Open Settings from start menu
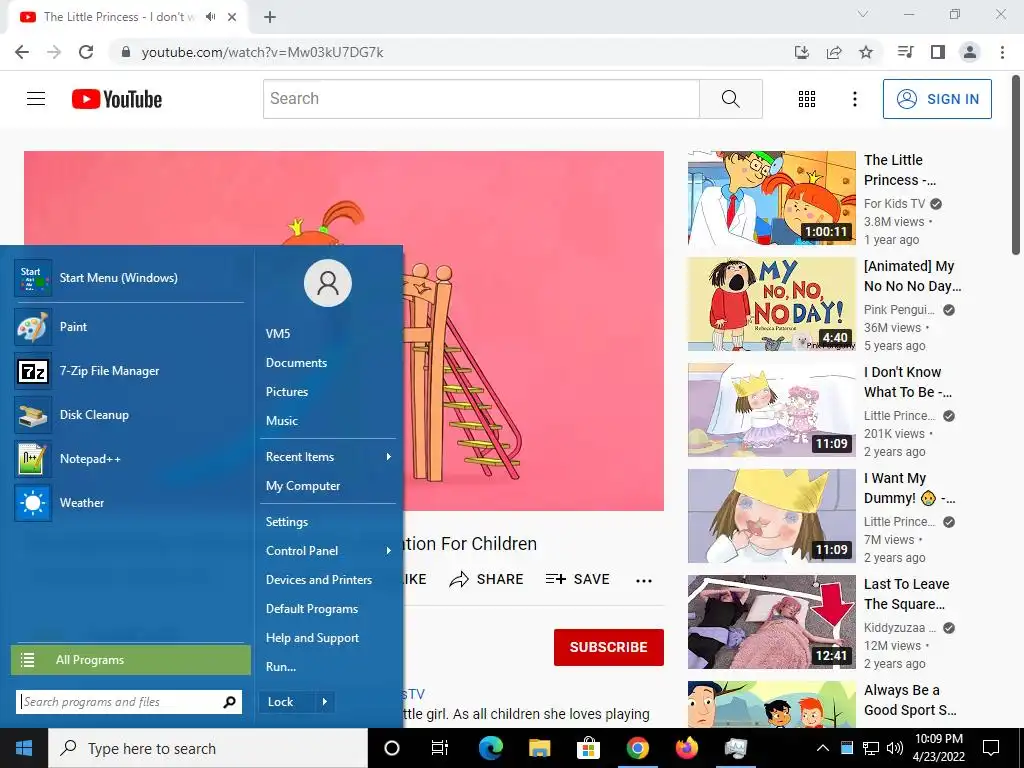Image resolution: width=1024 pixels, height=768 pixels. pos(287,522)
